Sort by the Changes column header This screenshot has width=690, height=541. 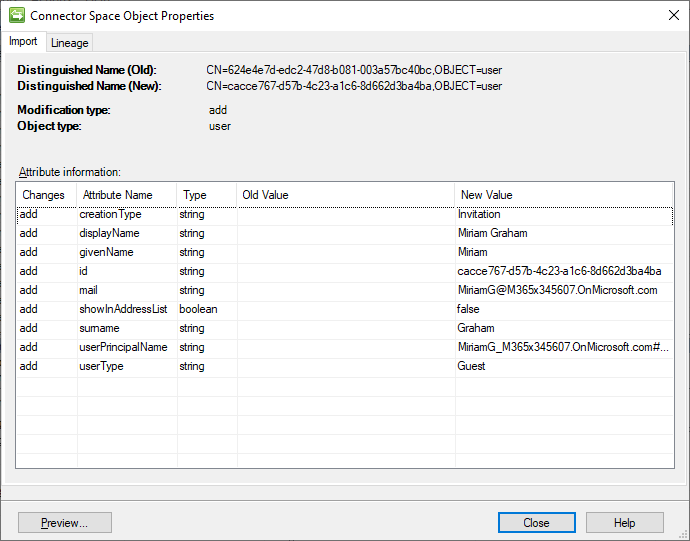44,195
